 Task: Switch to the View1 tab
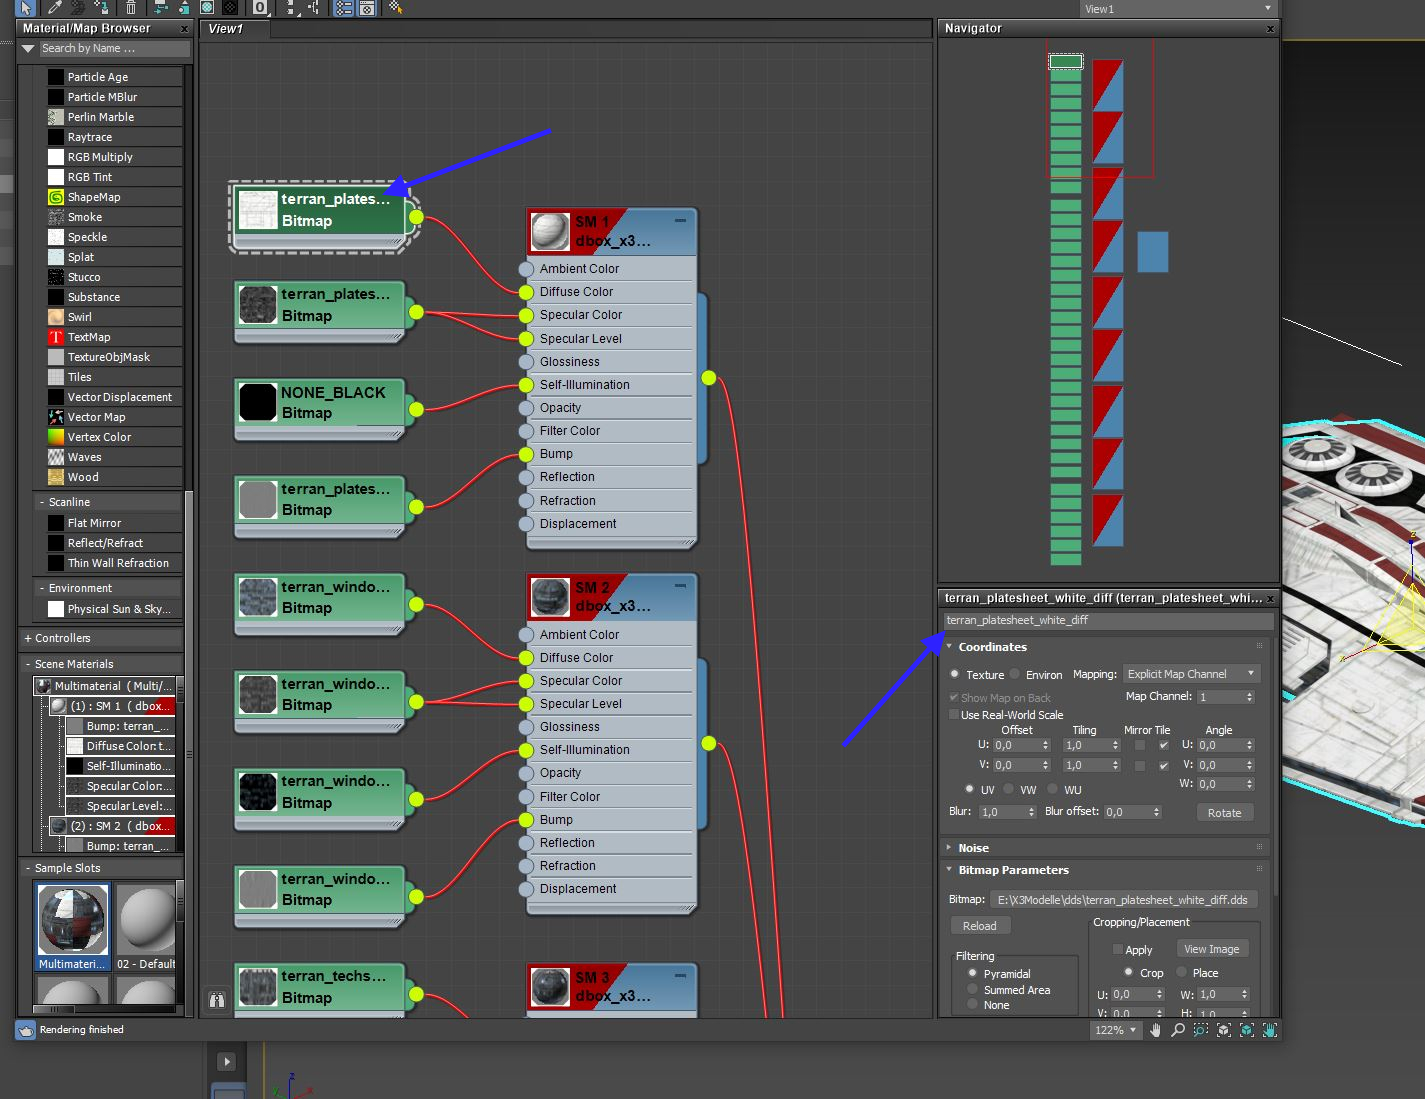click(226, 29)
